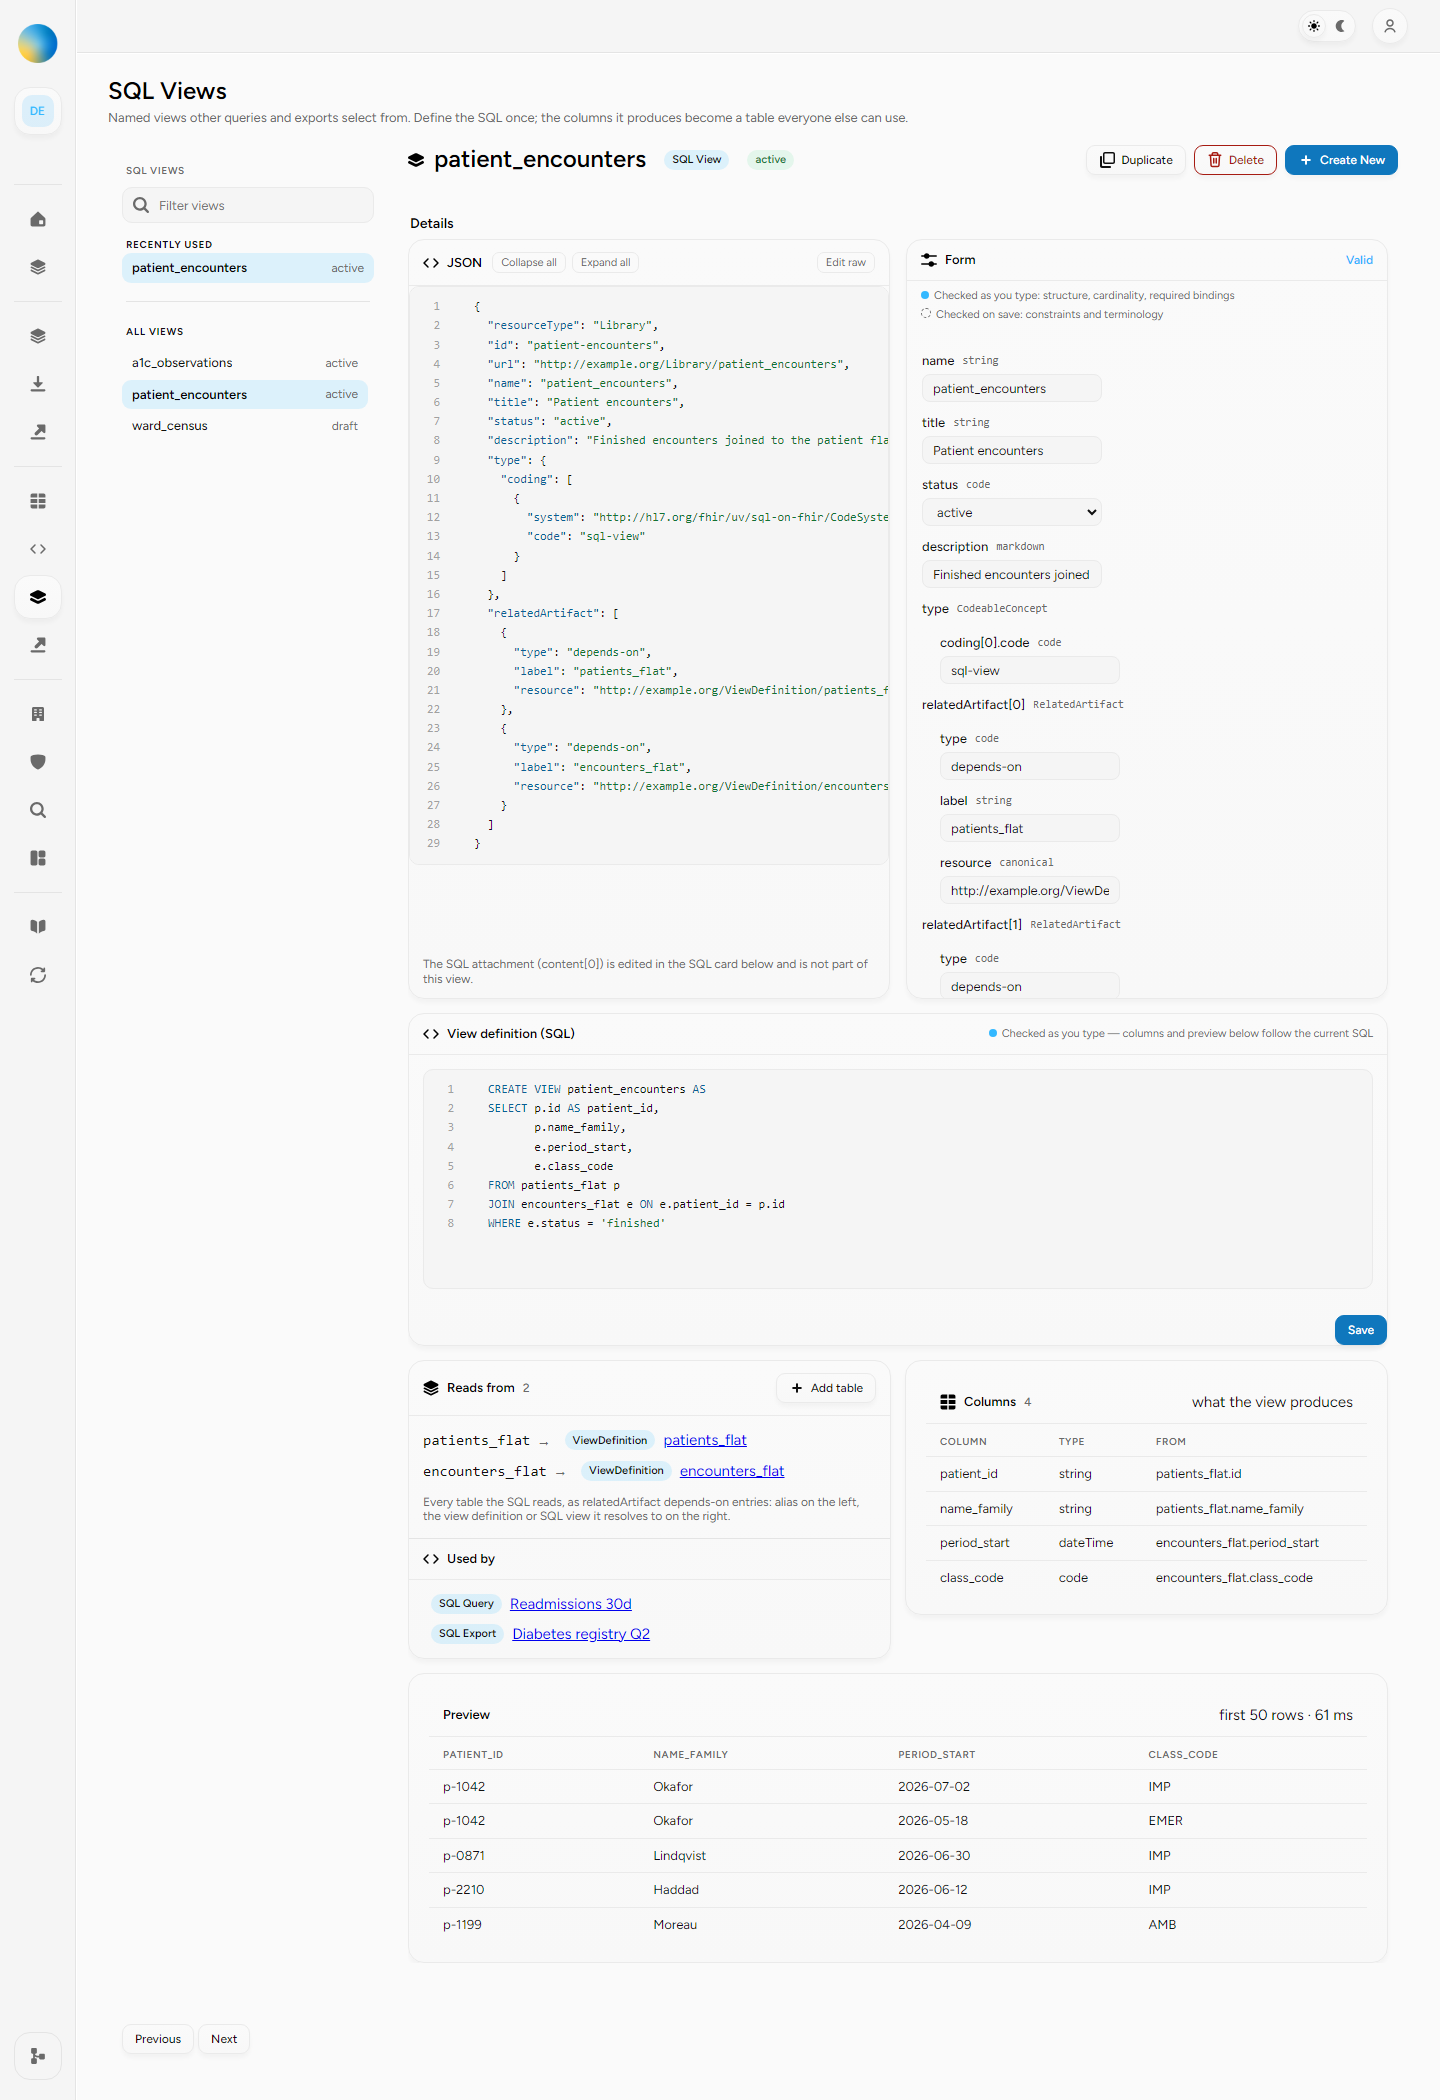Click the description field Finished encounters joined

click(1011, 575)
